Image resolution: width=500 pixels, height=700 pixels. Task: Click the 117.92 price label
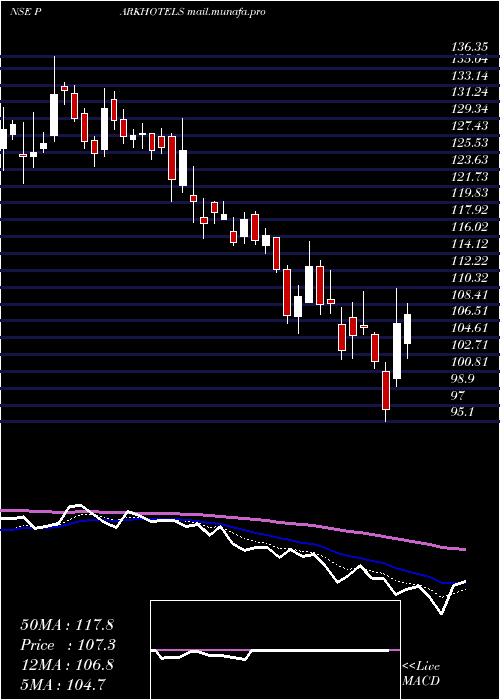470,210
